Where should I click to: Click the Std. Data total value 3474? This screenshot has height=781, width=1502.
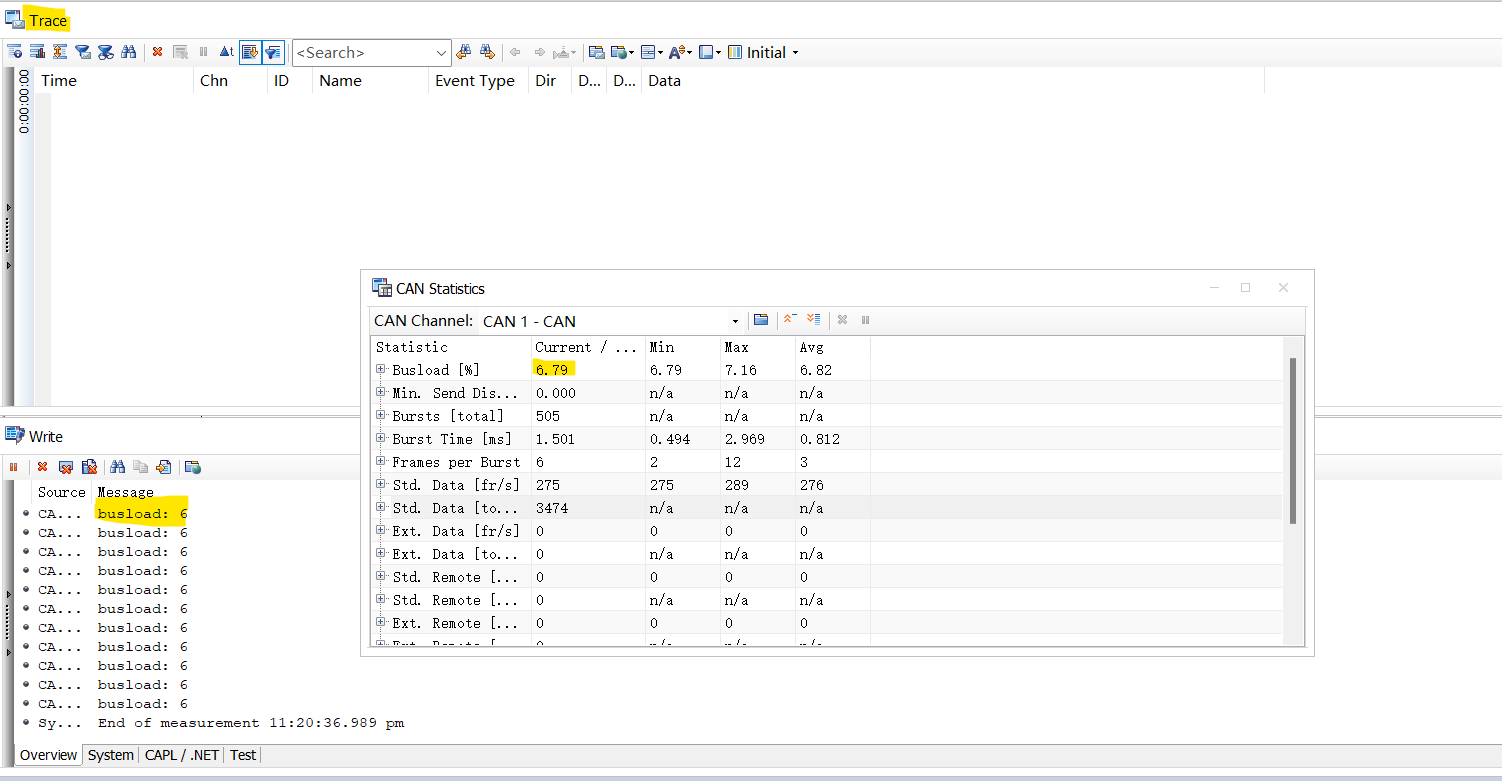point(552,508)
